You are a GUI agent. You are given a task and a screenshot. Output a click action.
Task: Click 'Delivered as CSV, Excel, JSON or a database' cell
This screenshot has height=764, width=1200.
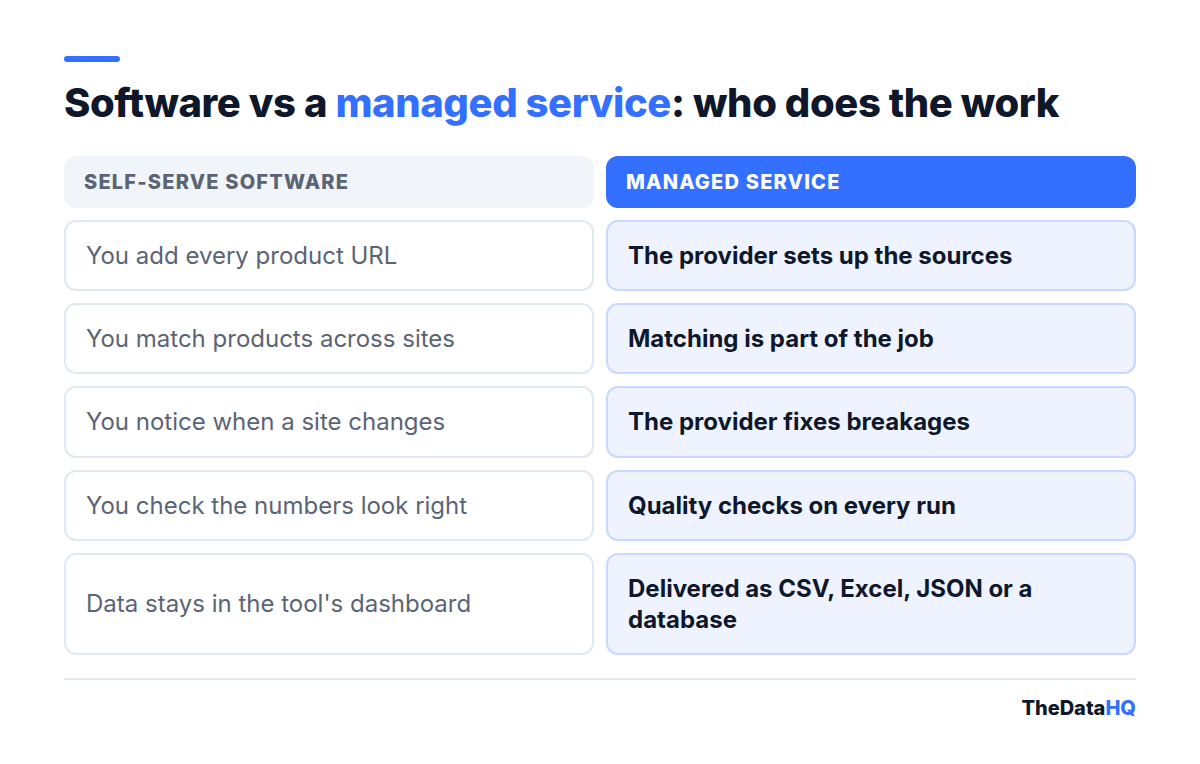871,604
